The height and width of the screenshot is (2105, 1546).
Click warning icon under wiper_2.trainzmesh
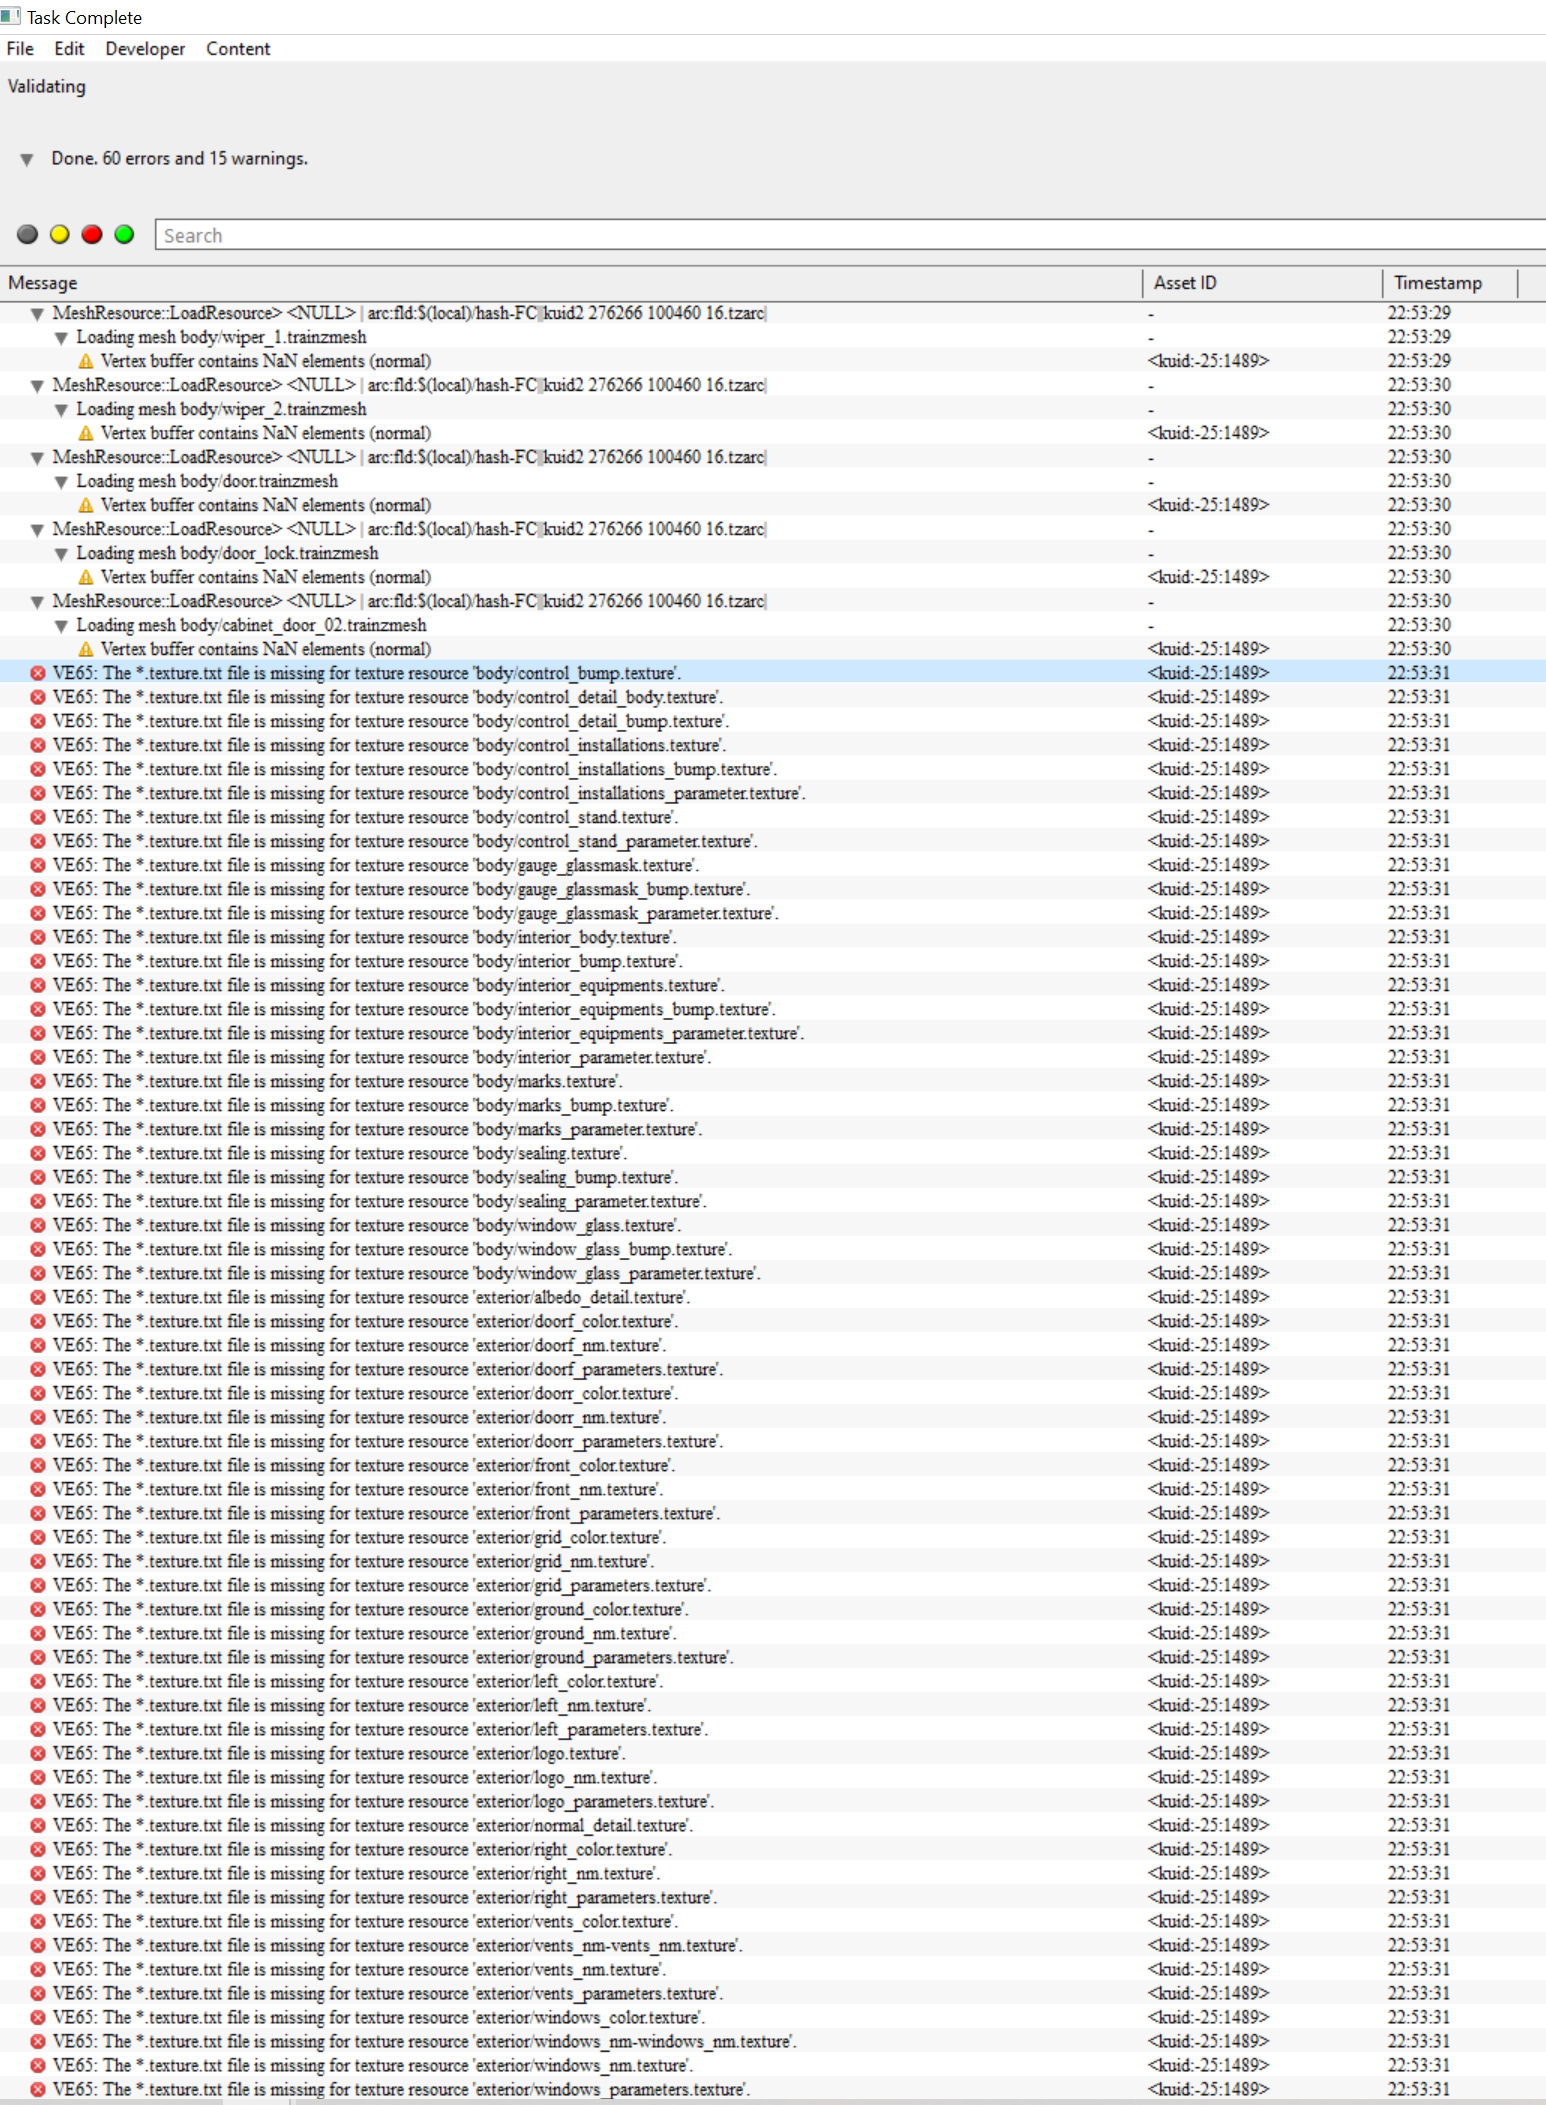(86, 433)
